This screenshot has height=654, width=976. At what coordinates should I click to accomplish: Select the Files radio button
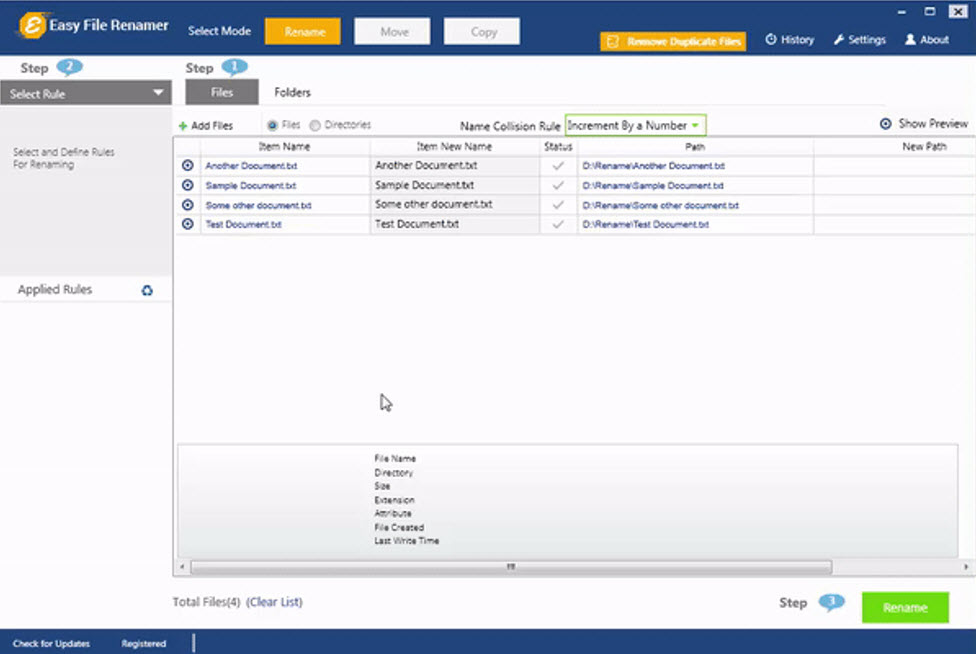[x=272, y=125]
